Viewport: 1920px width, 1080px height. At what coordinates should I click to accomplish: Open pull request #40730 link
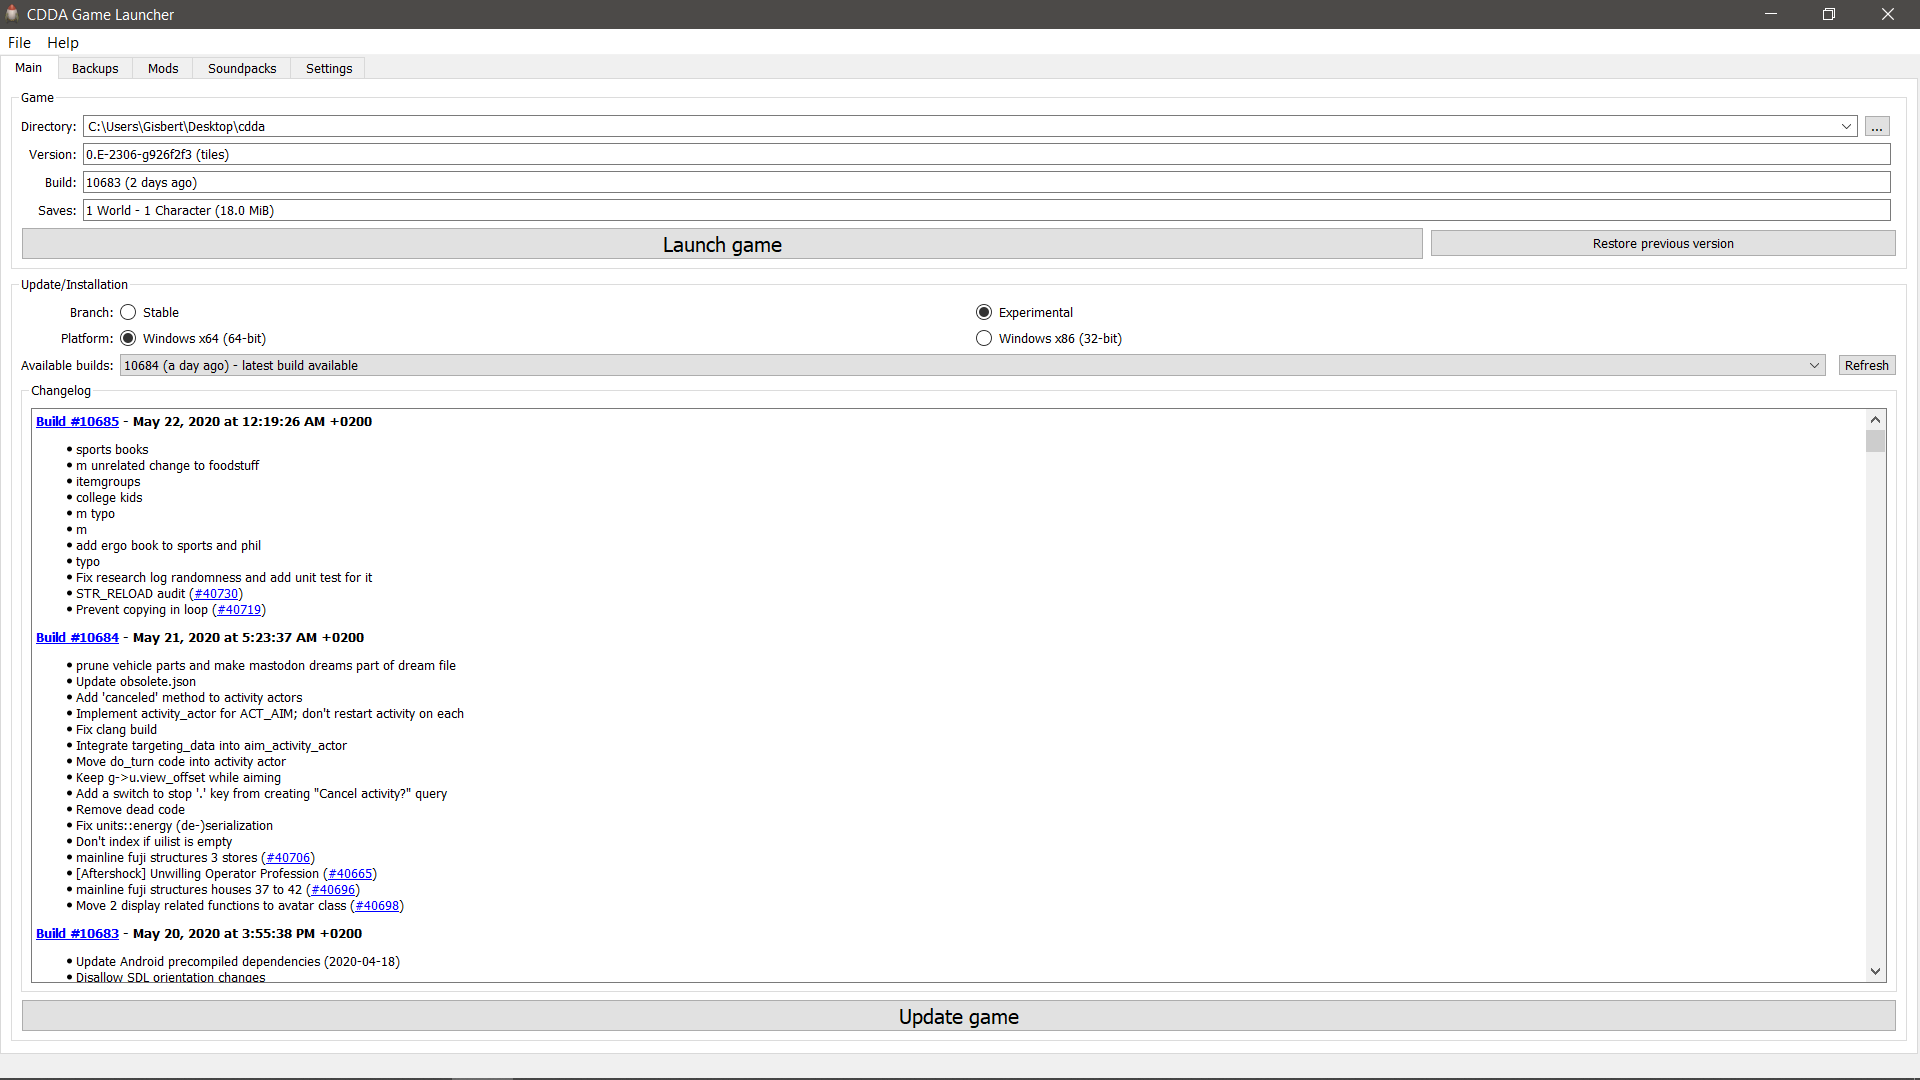216,594
